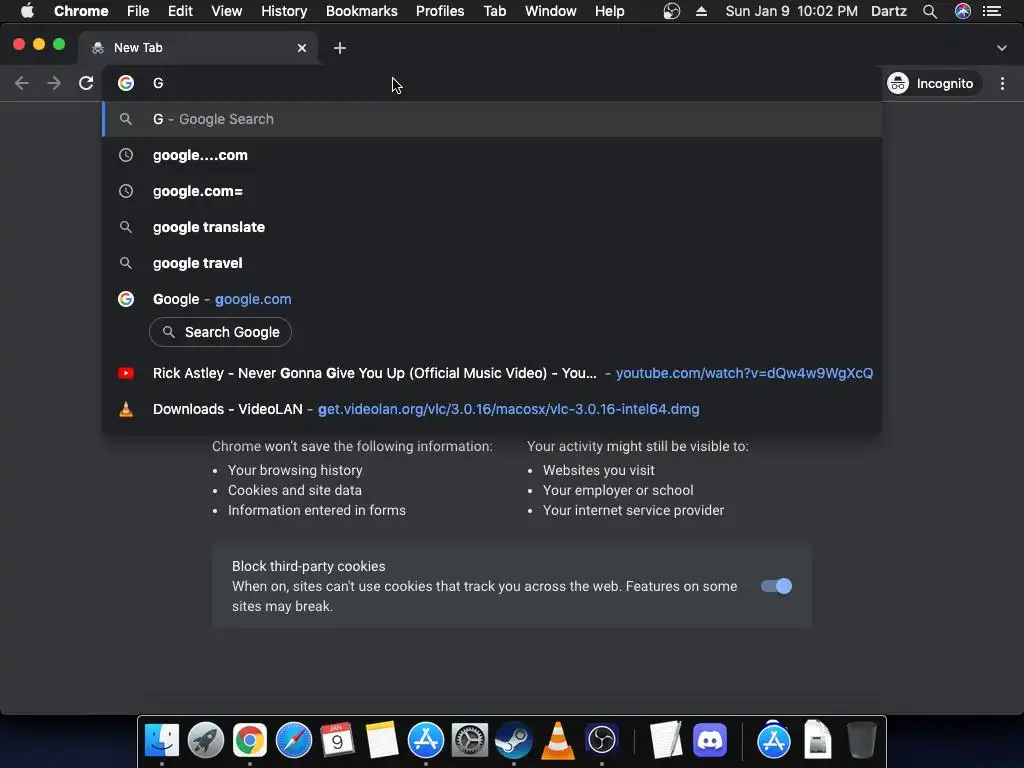Open the disk image item beside Trash
Screen dimensions: 1024x768
[x=818, y=741]
